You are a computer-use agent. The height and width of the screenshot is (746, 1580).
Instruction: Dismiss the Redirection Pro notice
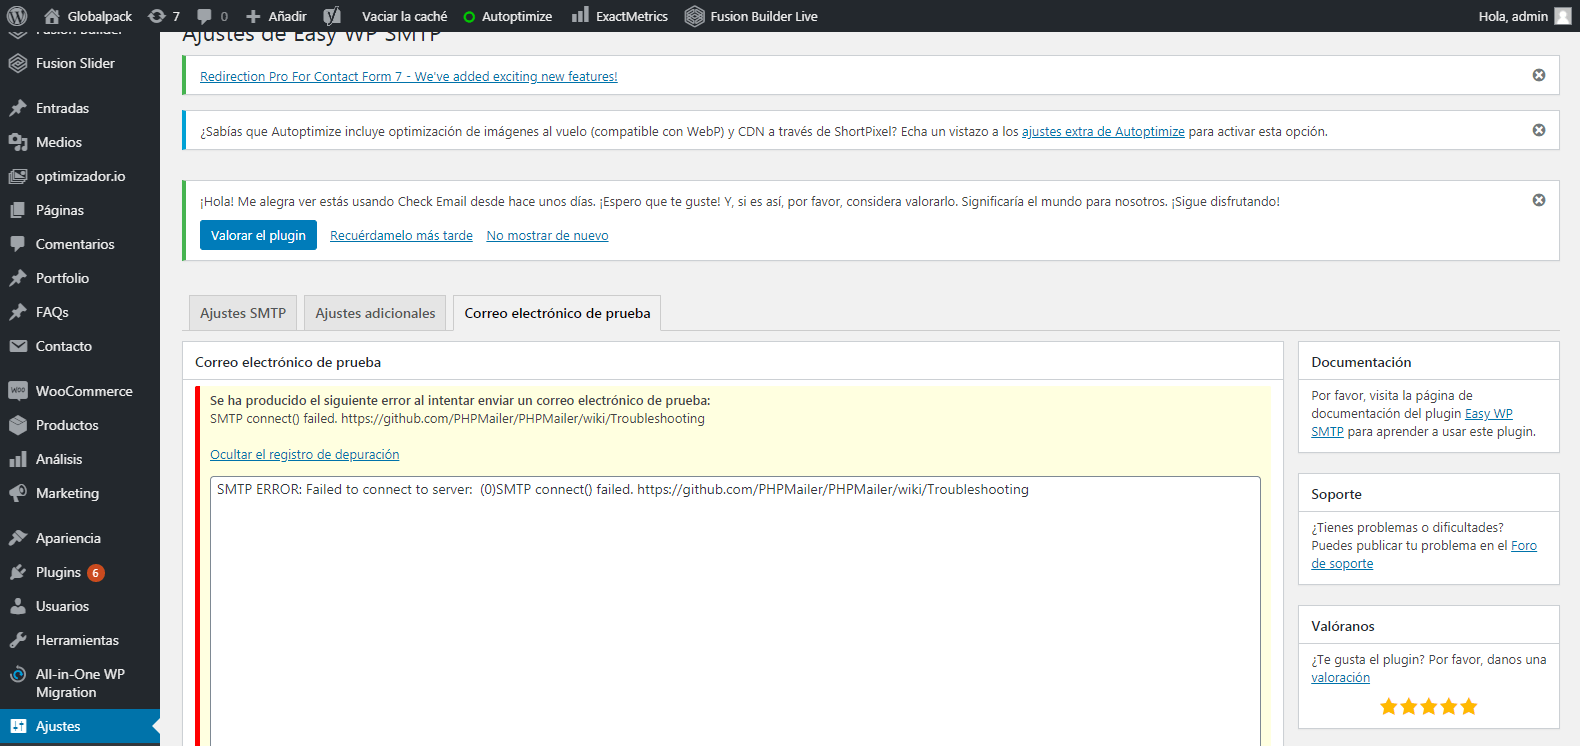click(1539, 75)
